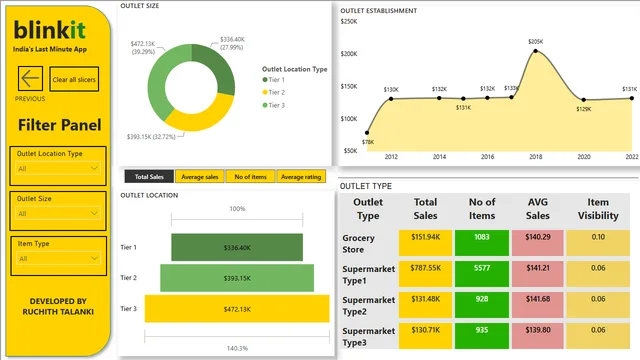Image resolution: width=640 pixels, height=360 pixels.
Task: Switch to the Average sales tab
Action: (x=200, y=177)
